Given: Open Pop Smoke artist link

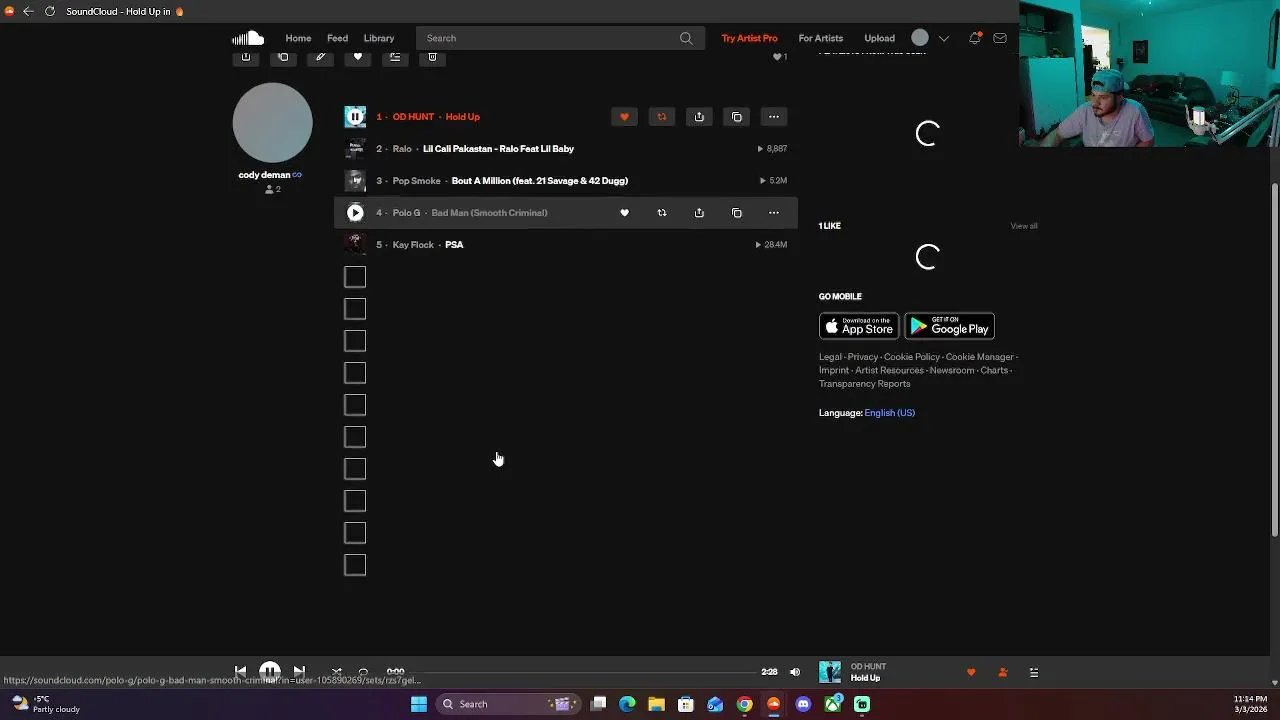Looking at the screenshot, I should tap(416, 181).
